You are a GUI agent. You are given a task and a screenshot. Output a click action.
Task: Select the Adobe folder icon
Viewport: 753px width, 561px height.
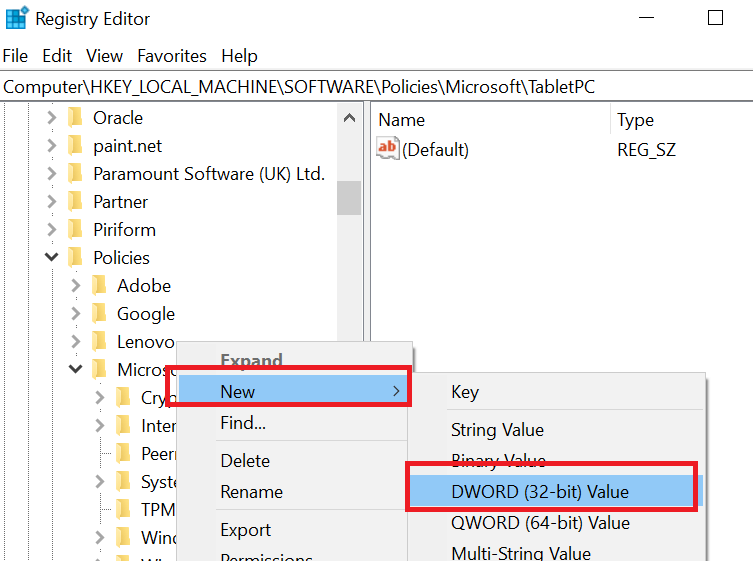tap(99, 285)
